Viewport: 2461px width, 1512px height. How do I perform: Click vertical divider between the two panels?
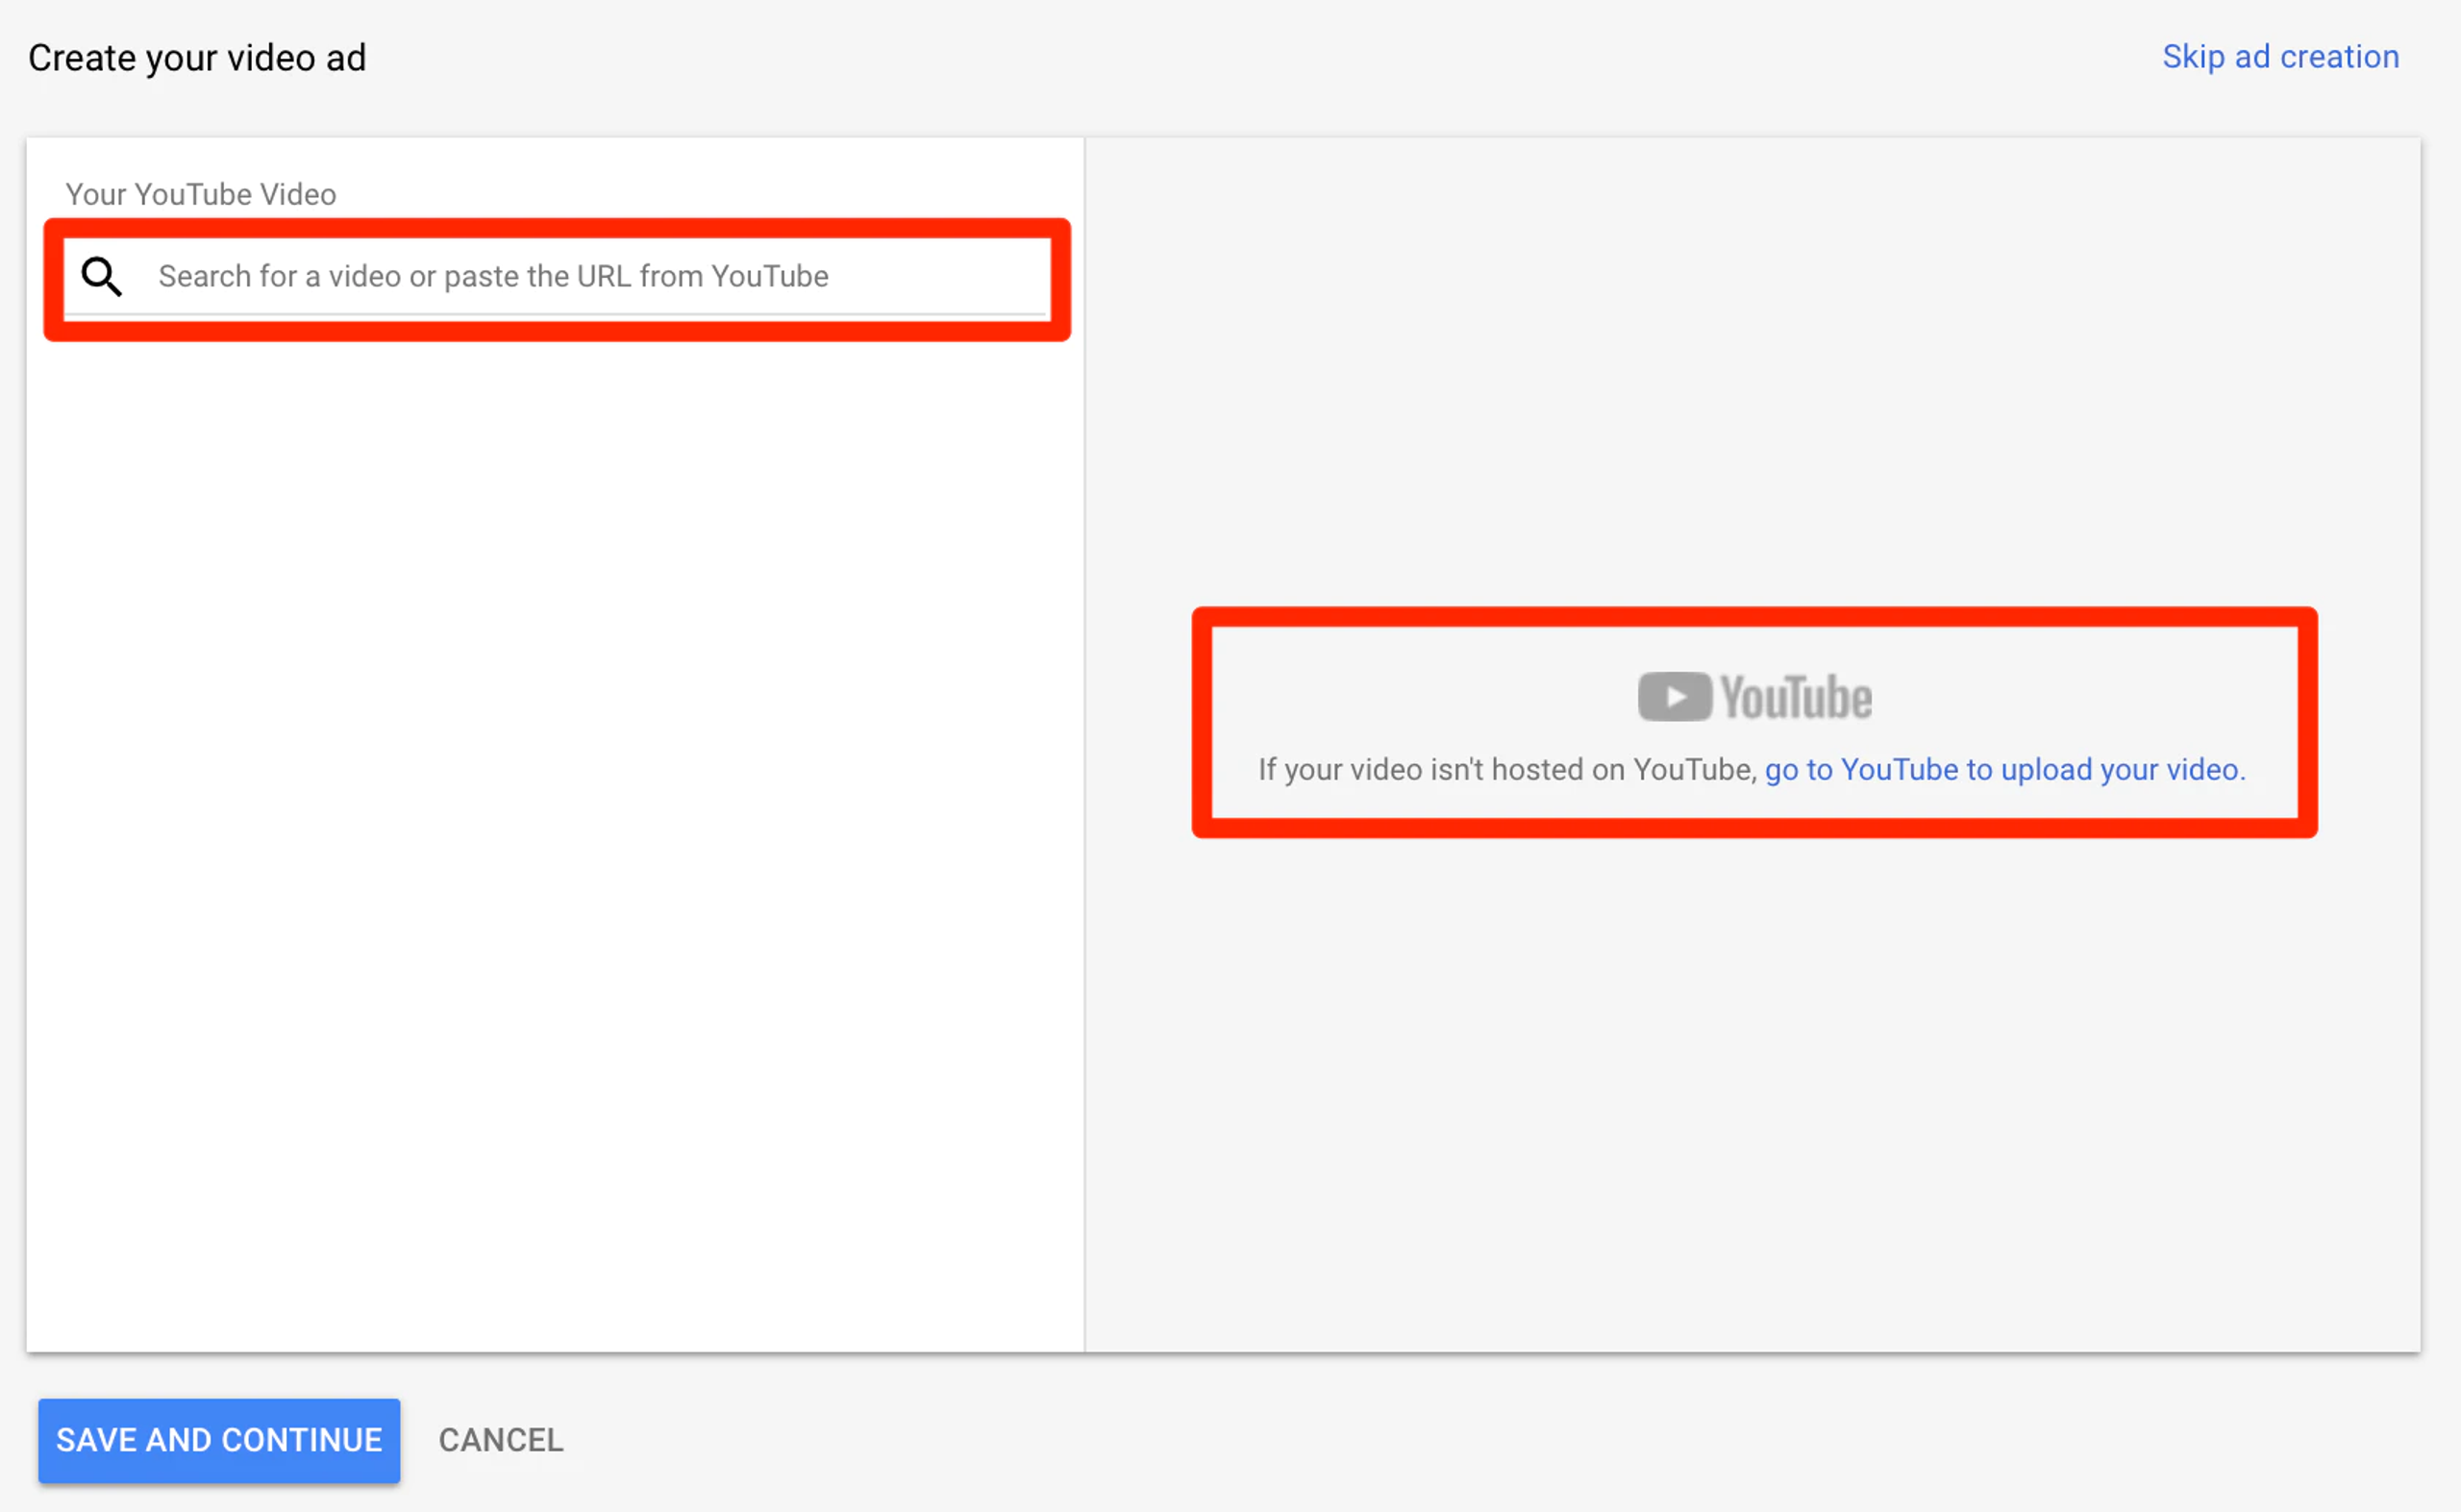1085,745
